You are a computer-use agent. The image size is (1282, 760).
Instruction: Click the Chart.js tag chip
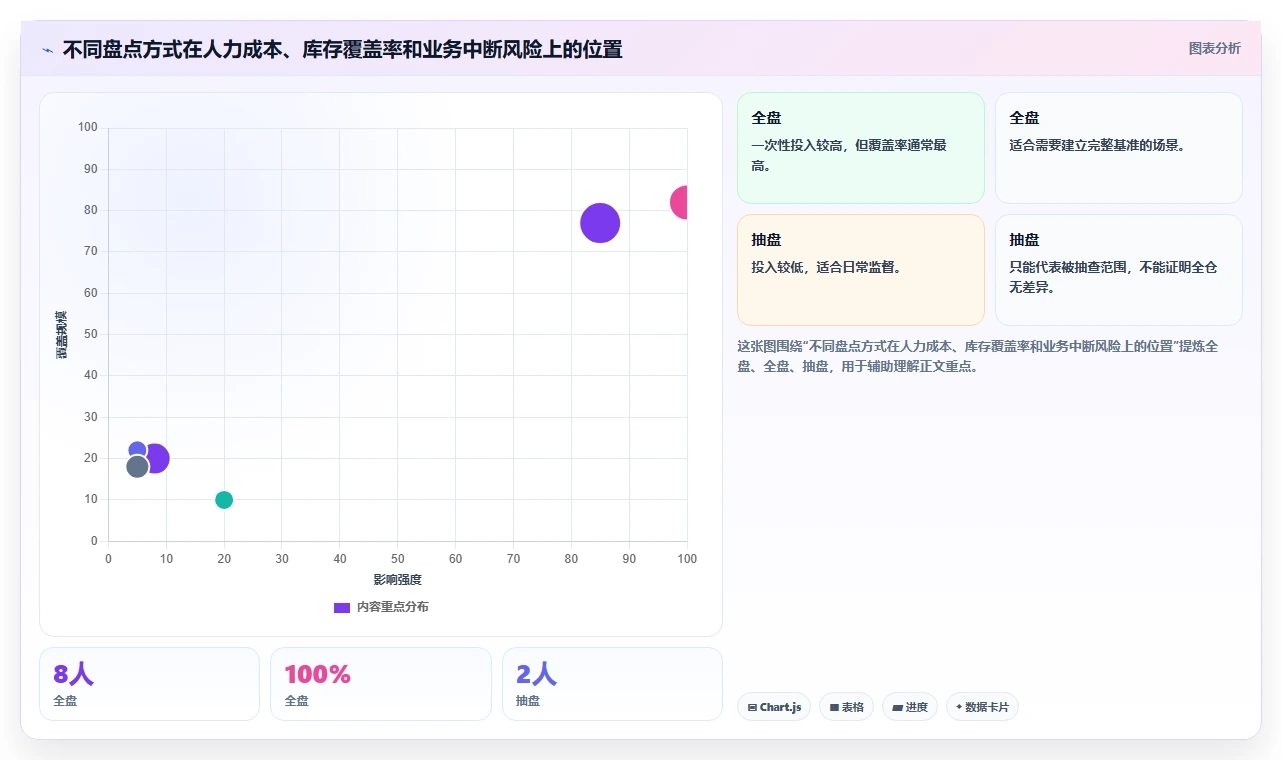(774, 707)
